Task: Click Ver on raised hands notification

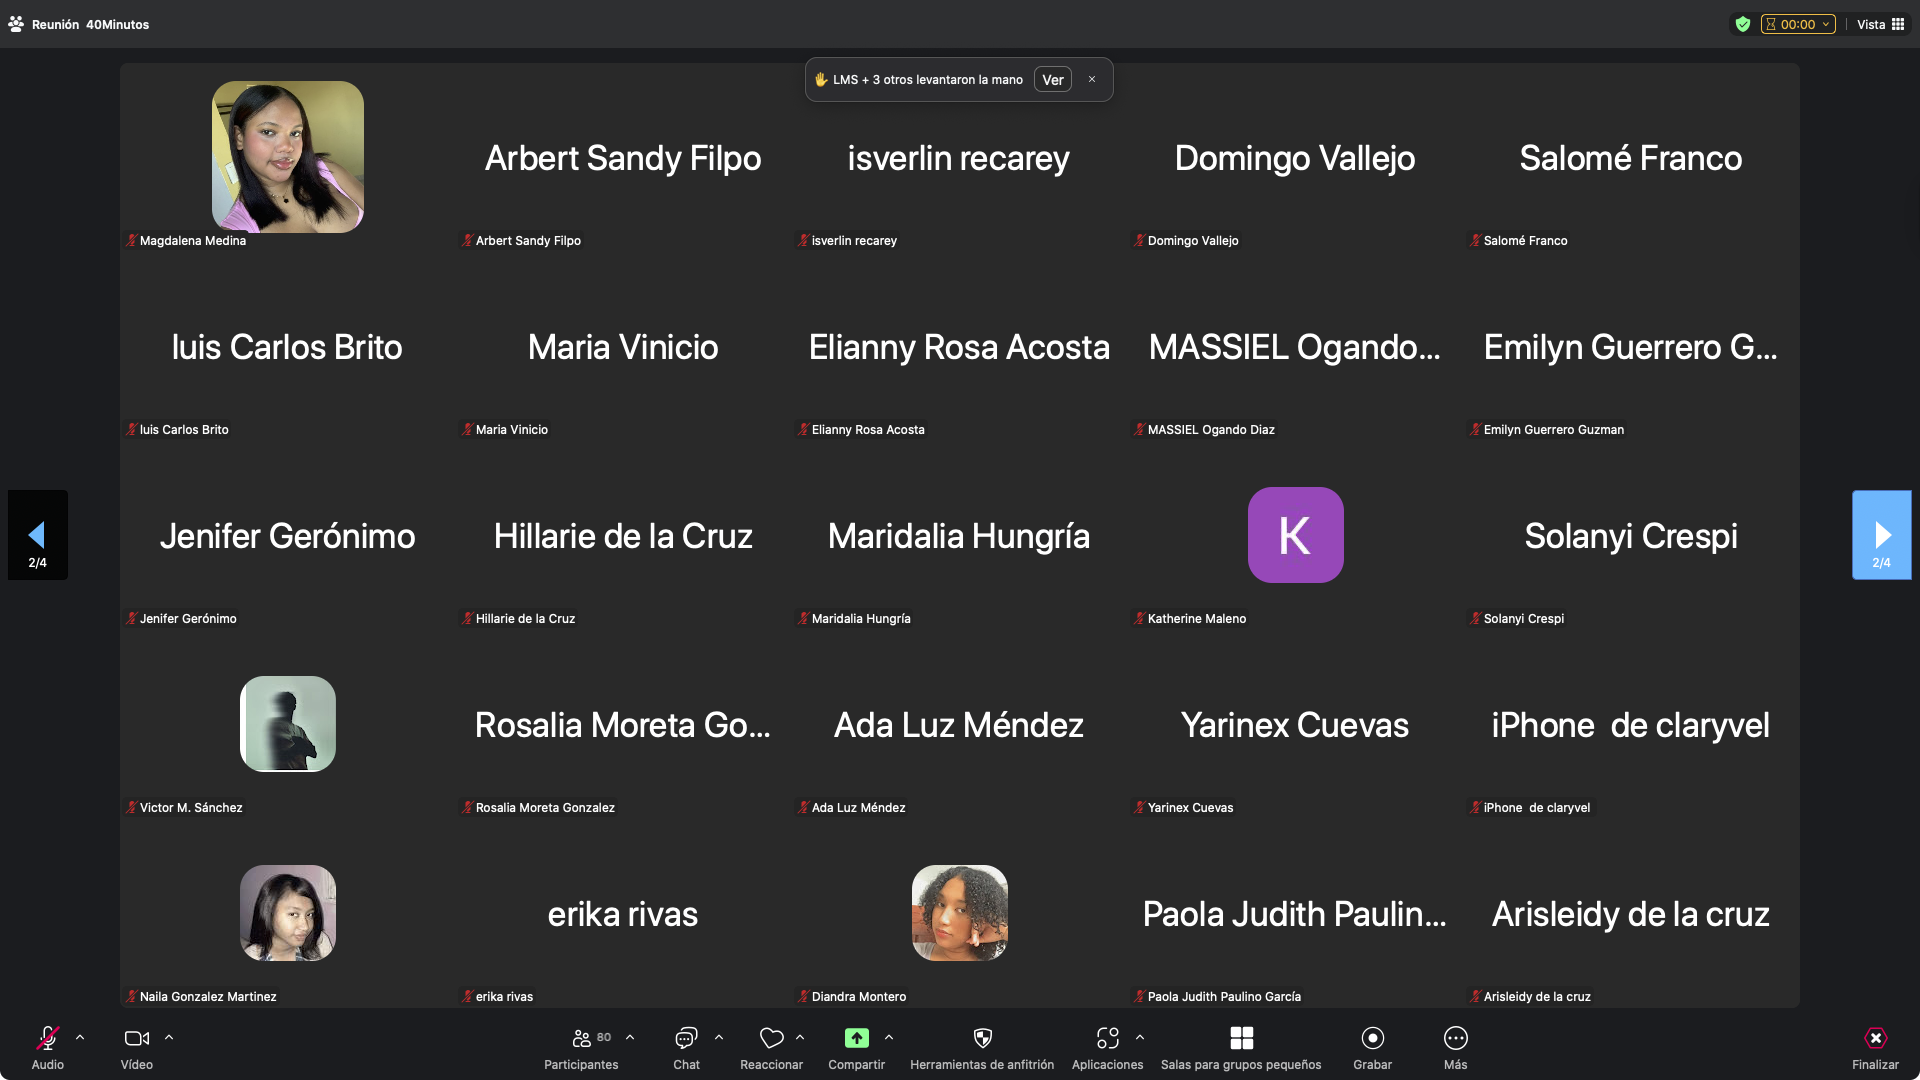Action: (1052, 80)
